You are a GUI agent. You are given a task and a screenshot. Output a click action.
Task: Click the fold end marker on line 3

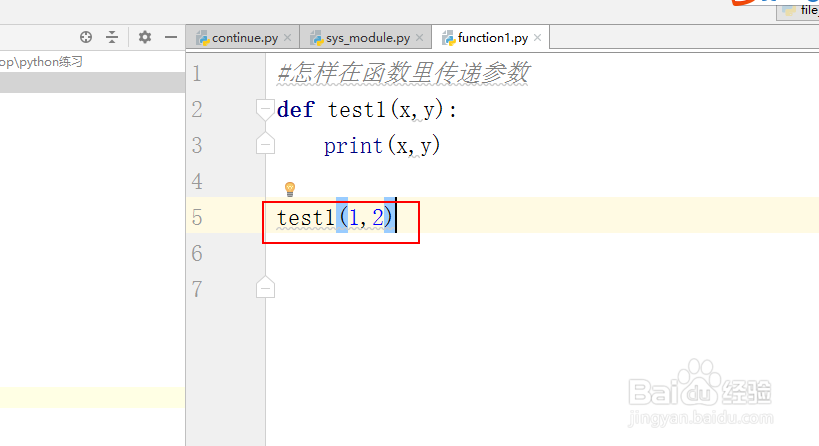pyautogui.click(x=265, y=144)
